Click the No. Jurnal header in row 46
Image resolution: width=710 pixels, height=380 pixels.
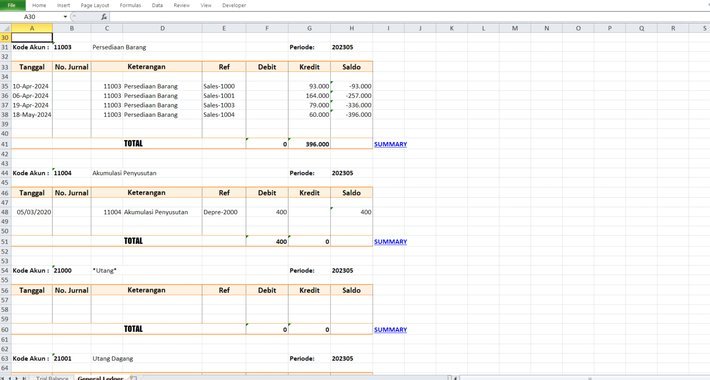tap(72, 192)
